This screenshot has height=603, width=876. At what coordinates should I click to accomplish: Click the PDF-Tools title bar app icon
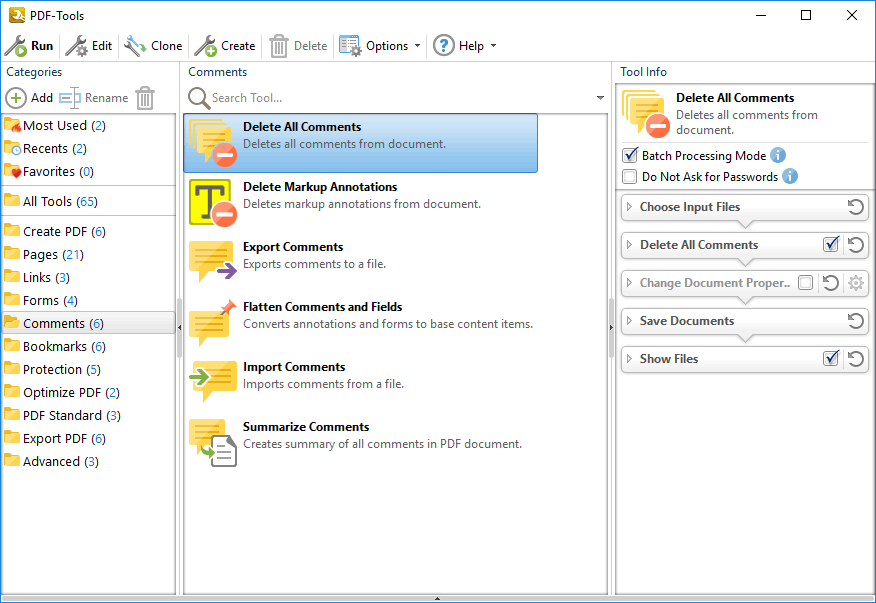[17, 15]
